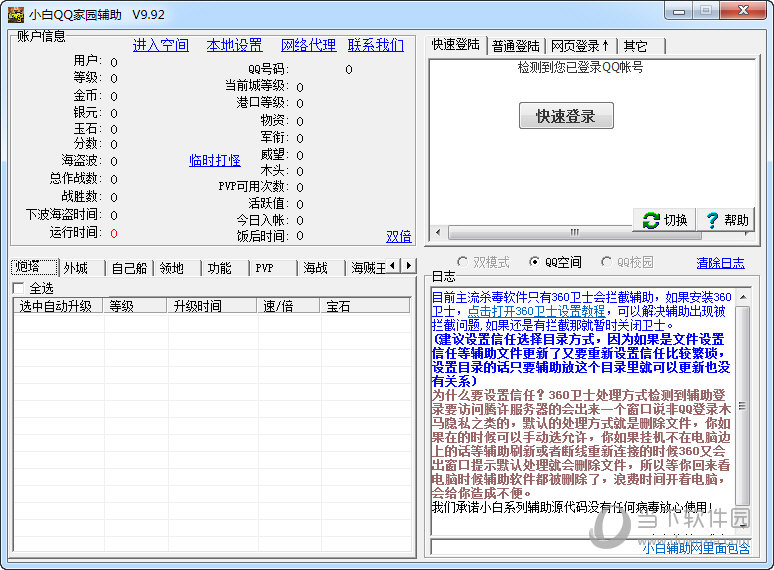Sort by 等级 column header
The image size is (774, 570).
click(x=135, y=306)
